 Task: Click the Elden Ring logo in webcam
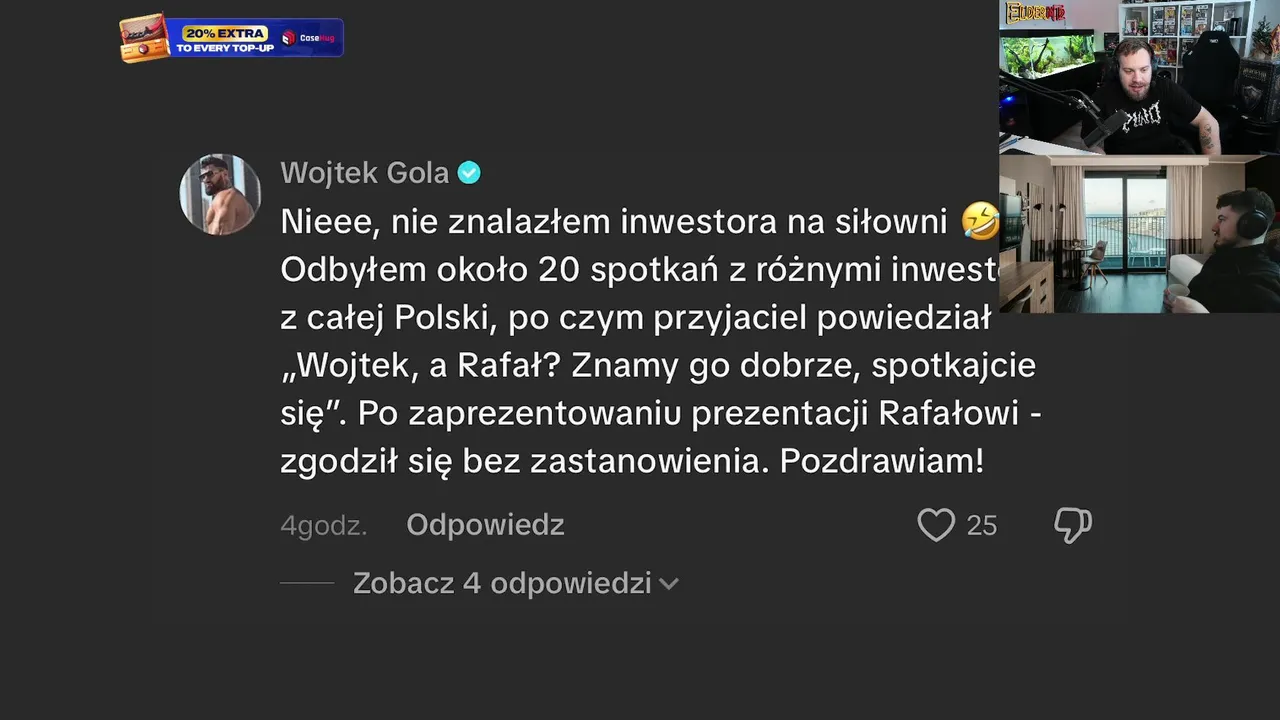[x=1035, y=13]
